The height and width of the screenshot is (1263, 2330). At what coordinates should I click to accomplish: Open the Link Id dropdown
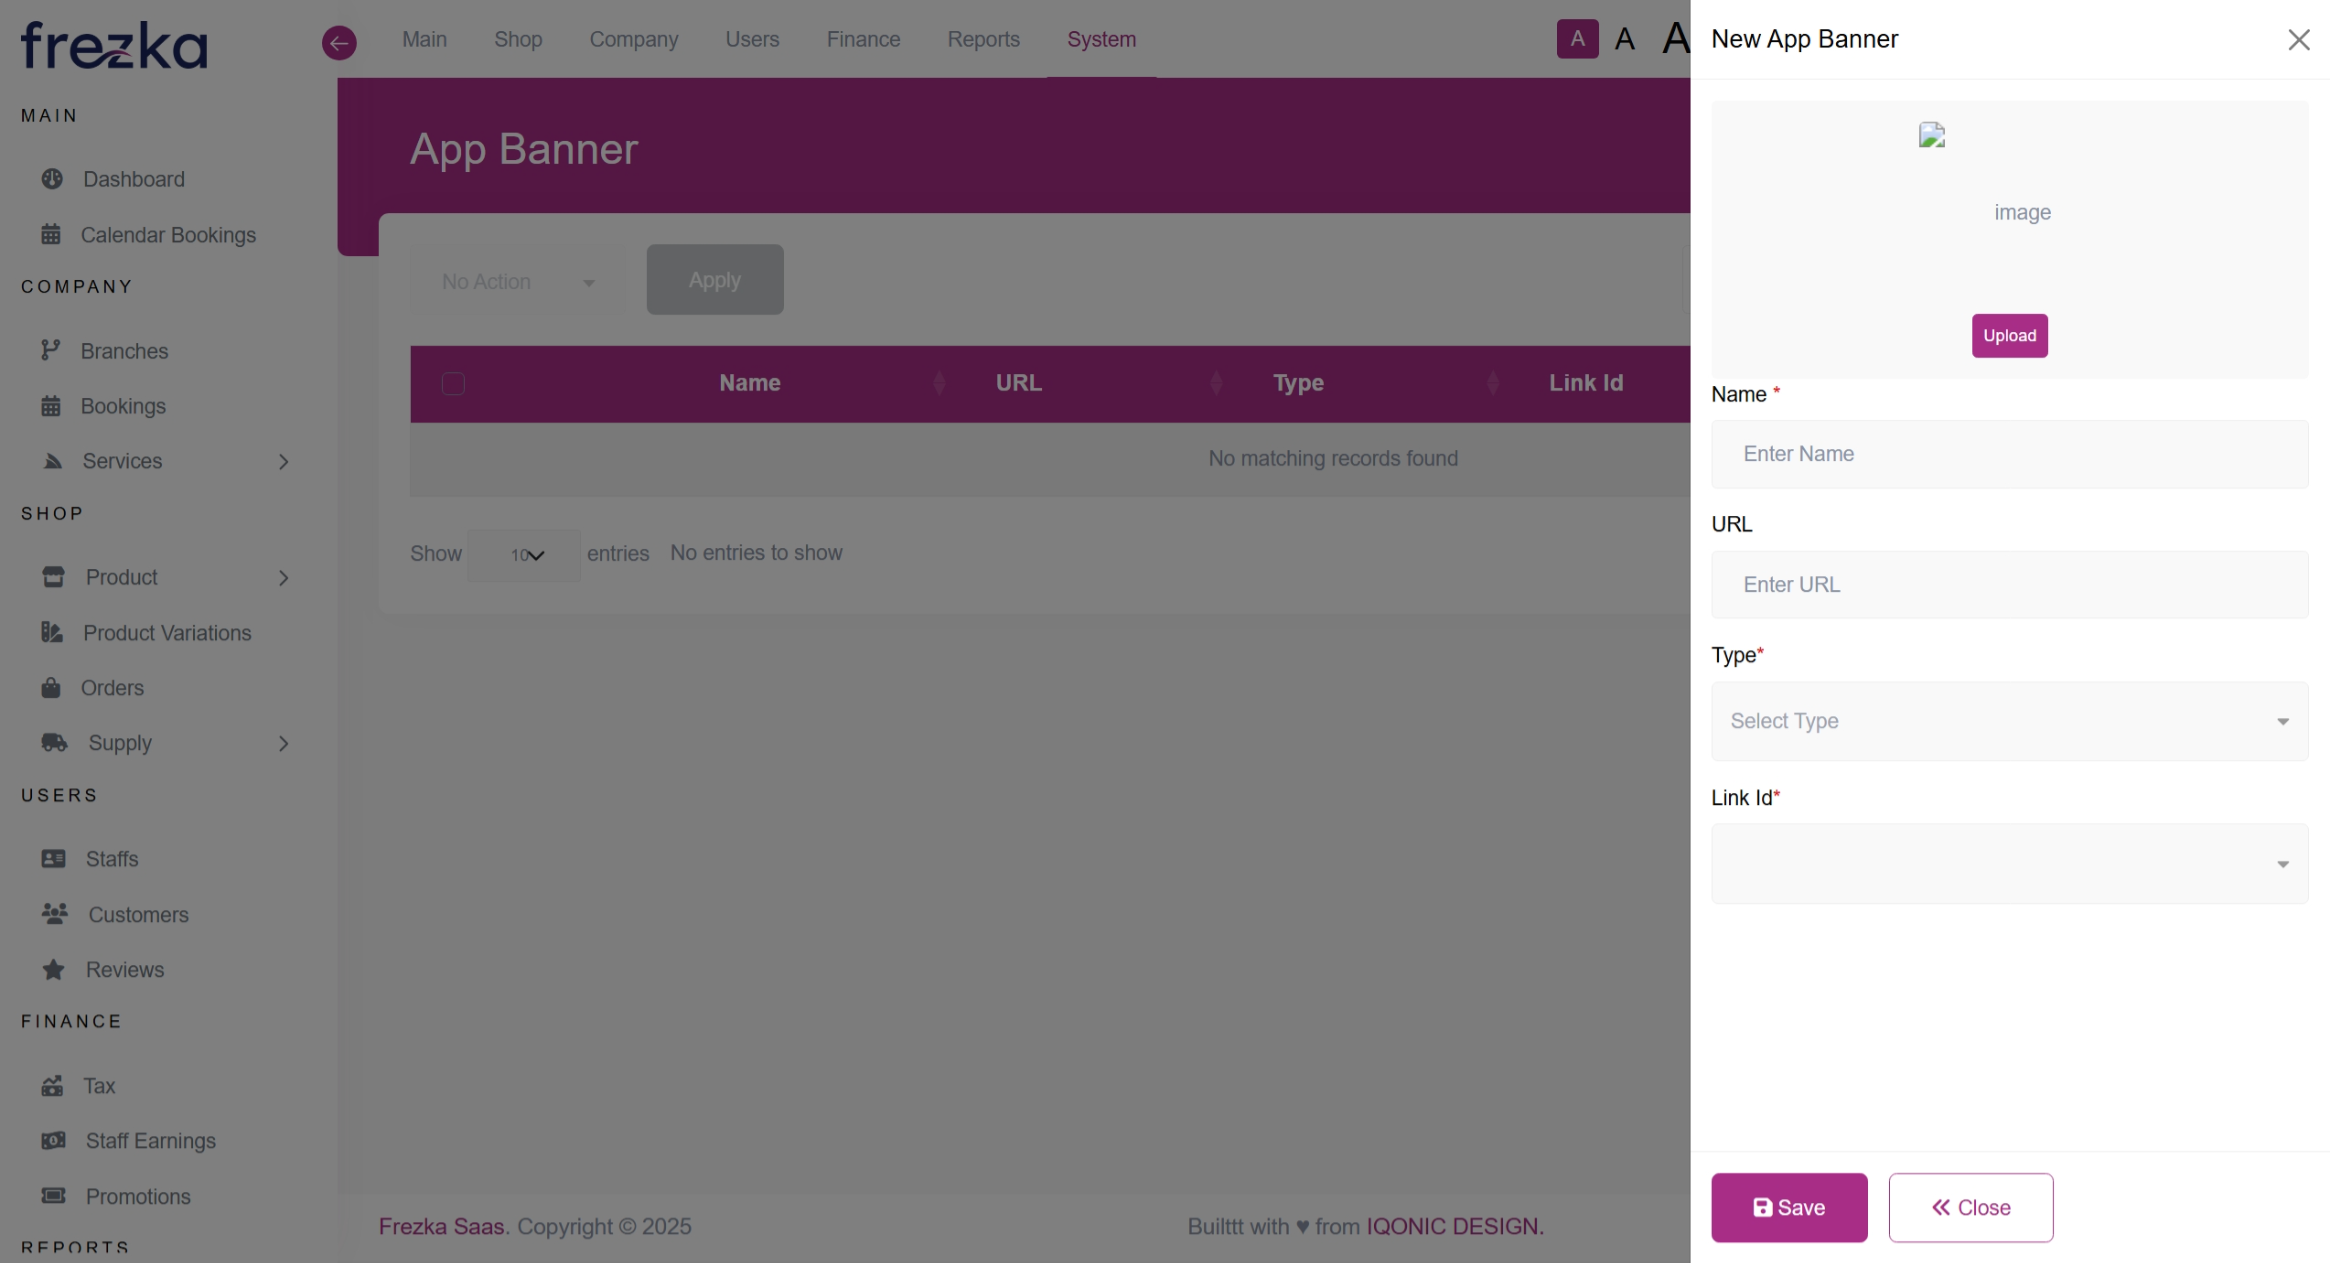[2009, 864]
